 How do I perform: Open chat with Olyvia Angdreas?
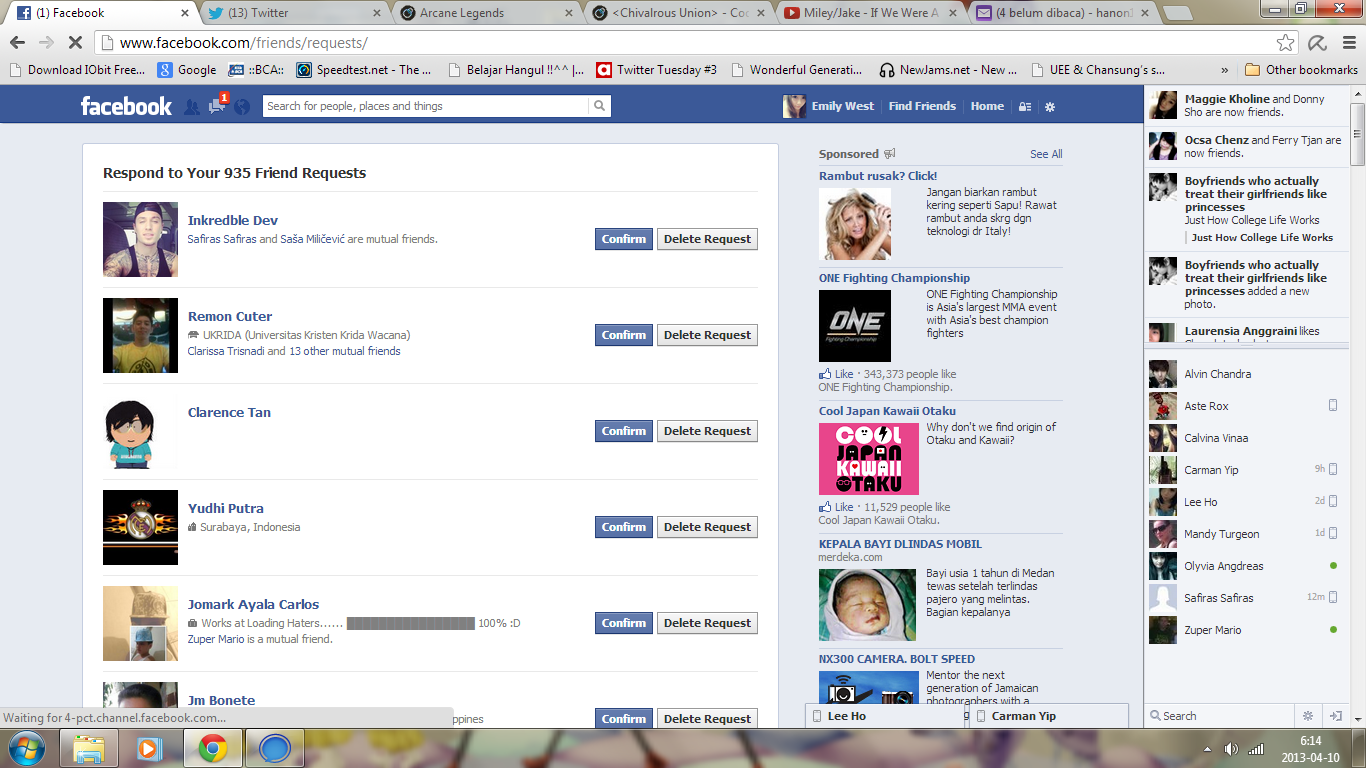[x=1245, y=566]
